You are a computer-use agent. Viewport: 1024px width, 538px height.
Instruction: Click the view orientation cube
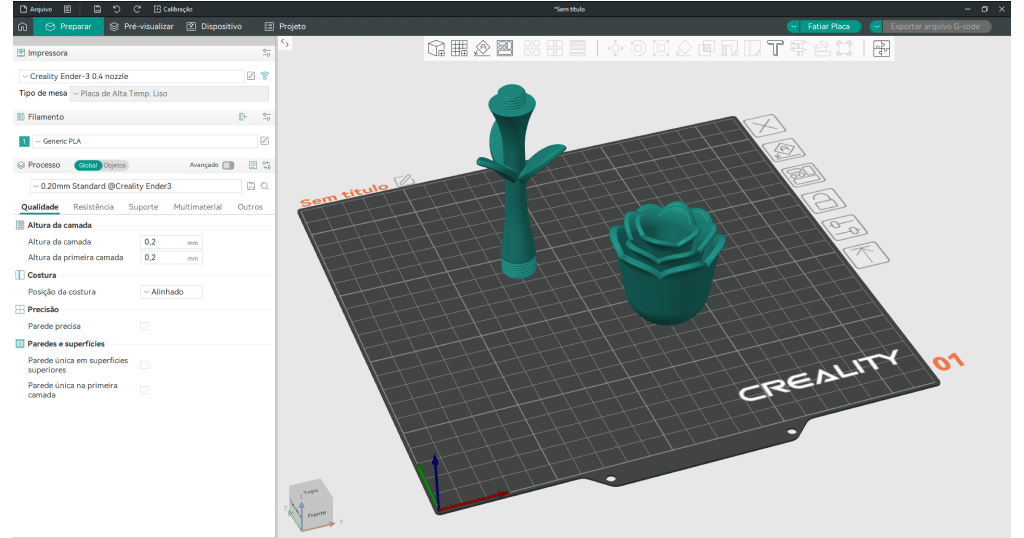311,503
